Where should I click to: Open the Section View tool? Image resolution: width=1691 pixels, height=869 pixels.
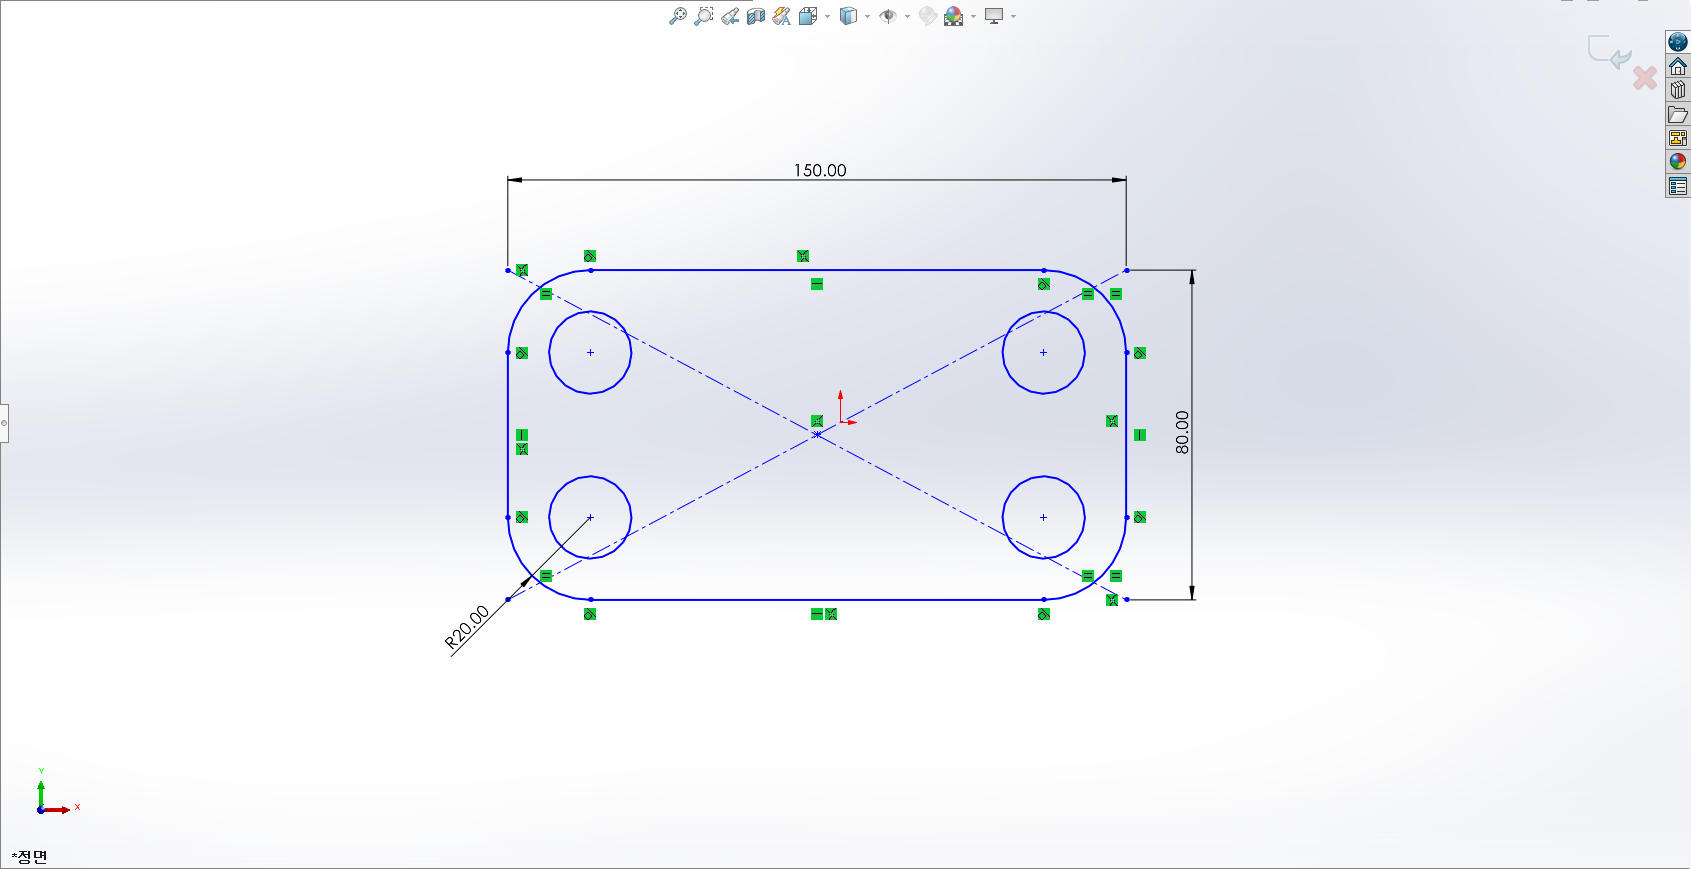coord(756,16)
